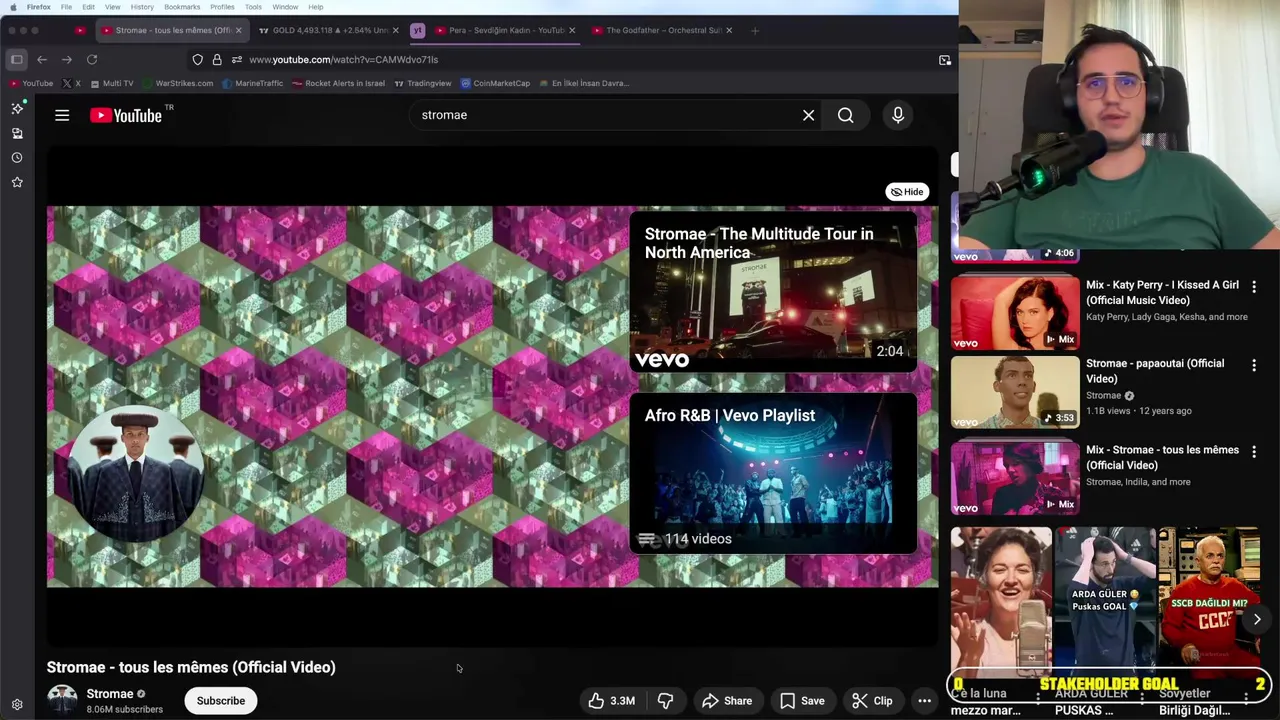Clear the stromae search text
Image resolution: width=1280 pixels, height=720 pixels.
[808, 115]
